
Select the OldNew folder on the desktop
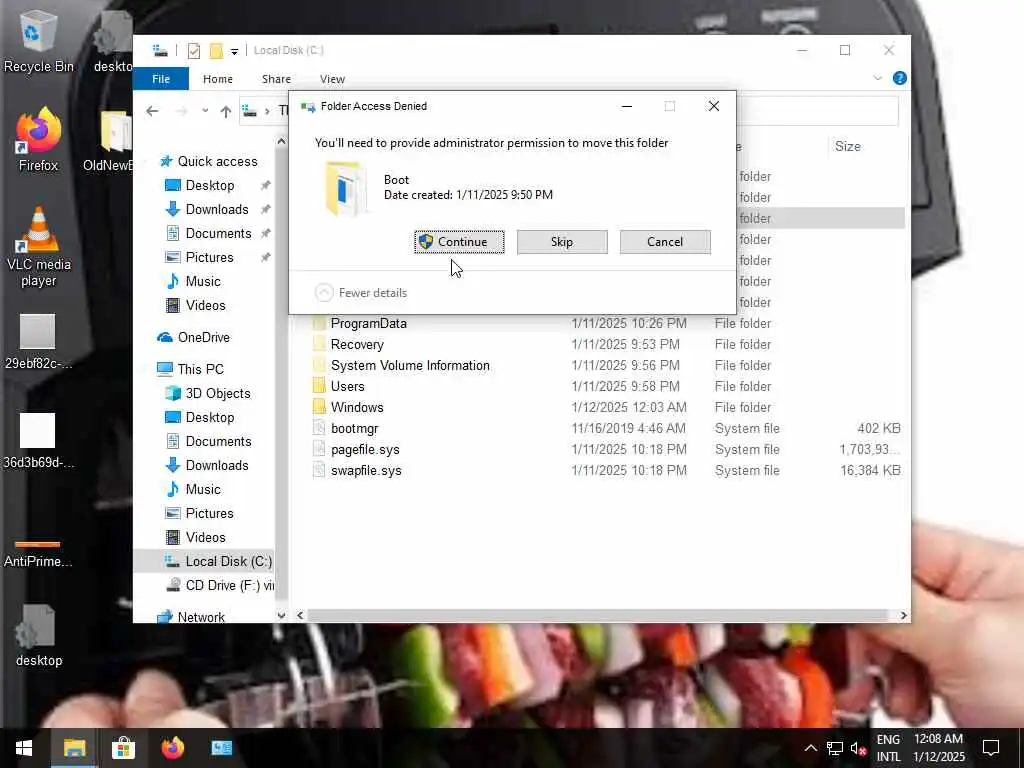tap(108, 141)
